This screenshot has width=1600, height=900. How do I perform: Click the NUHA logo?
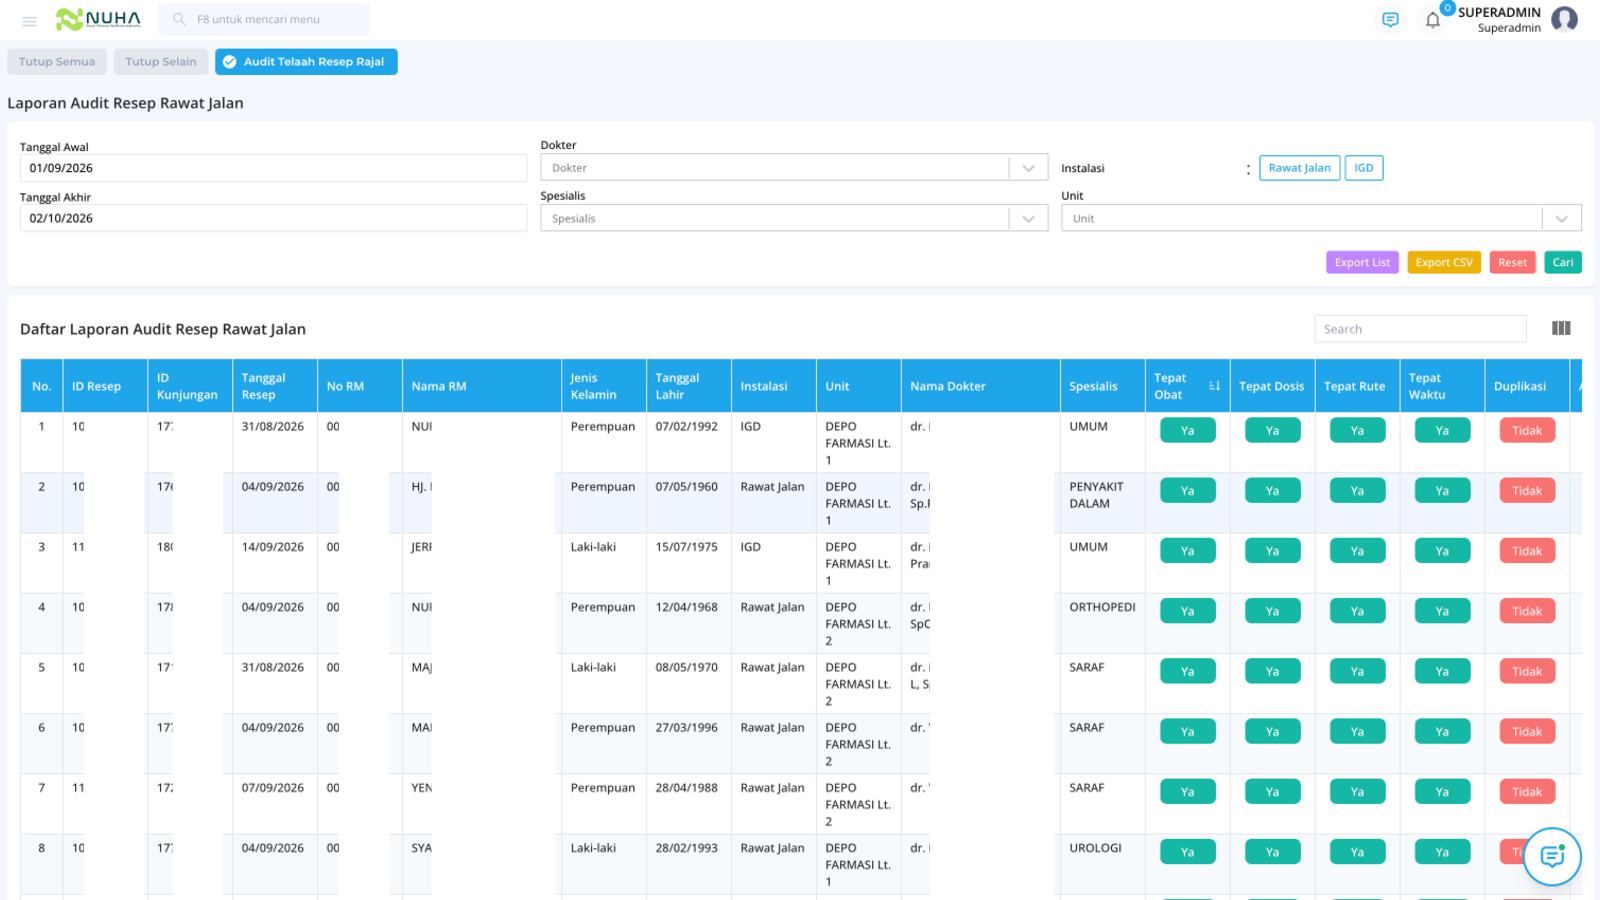click(98, 19)
